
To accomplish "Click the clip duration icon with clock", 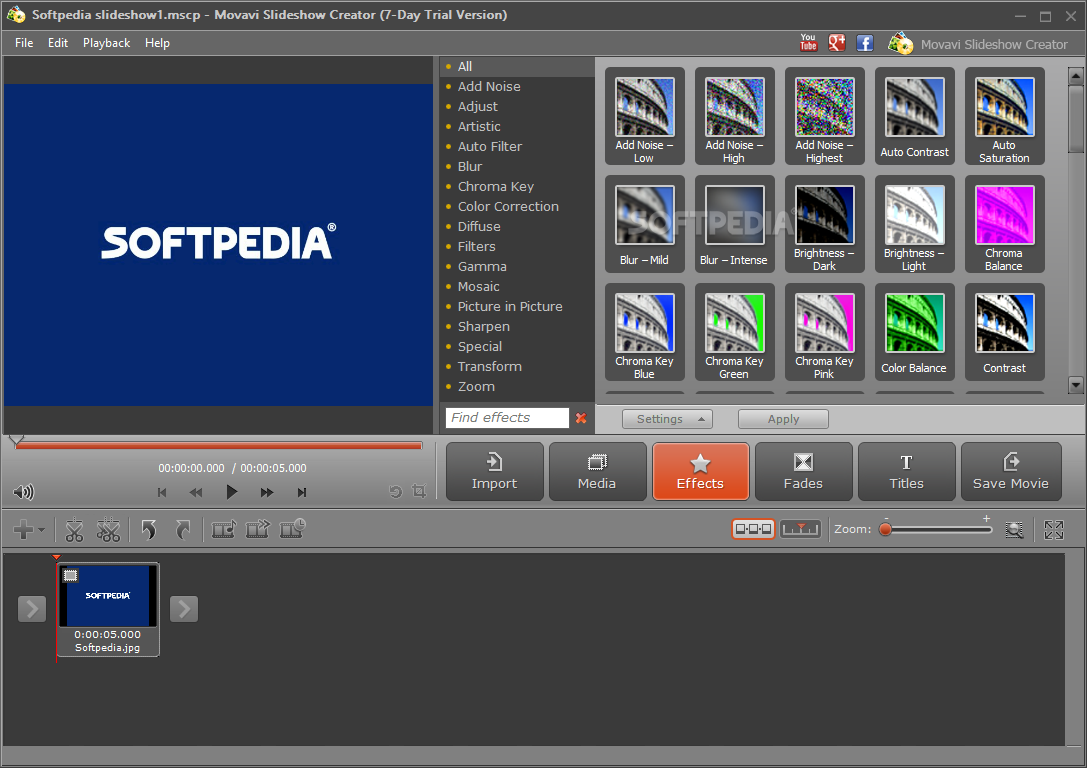I will (x=292, y=530).
